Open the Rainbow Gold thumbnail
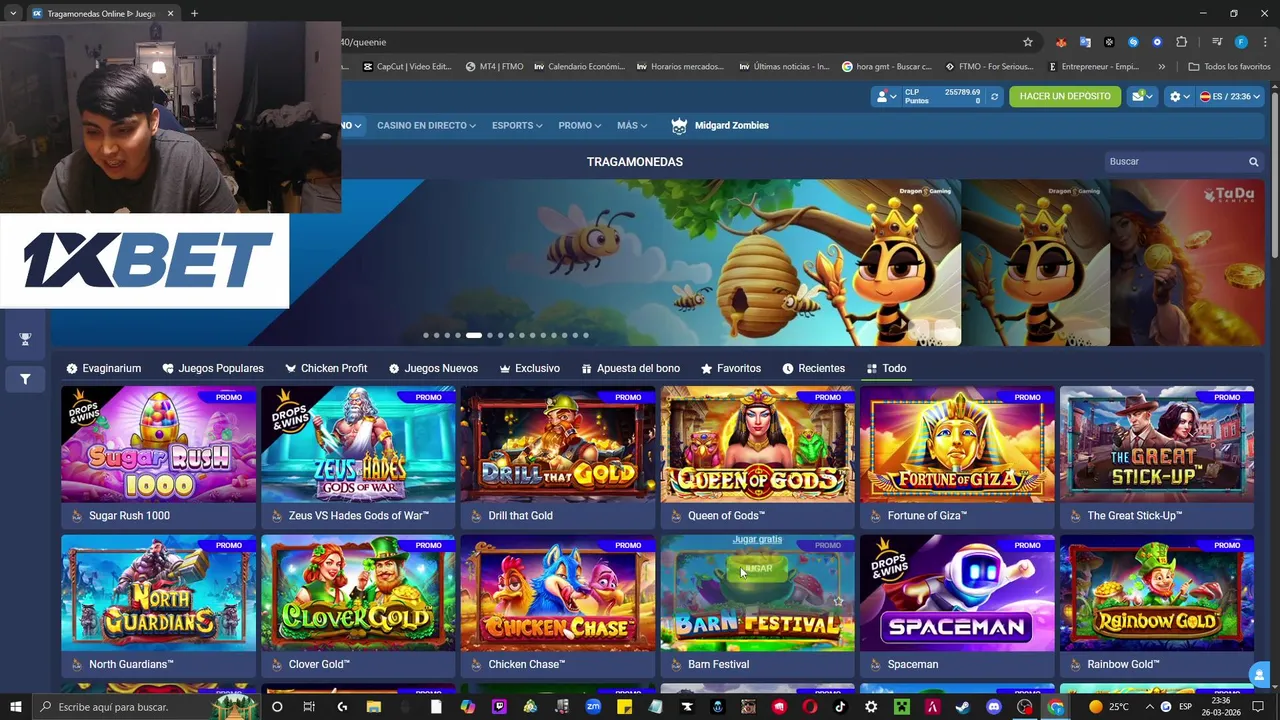 (x=1157, y=593)
